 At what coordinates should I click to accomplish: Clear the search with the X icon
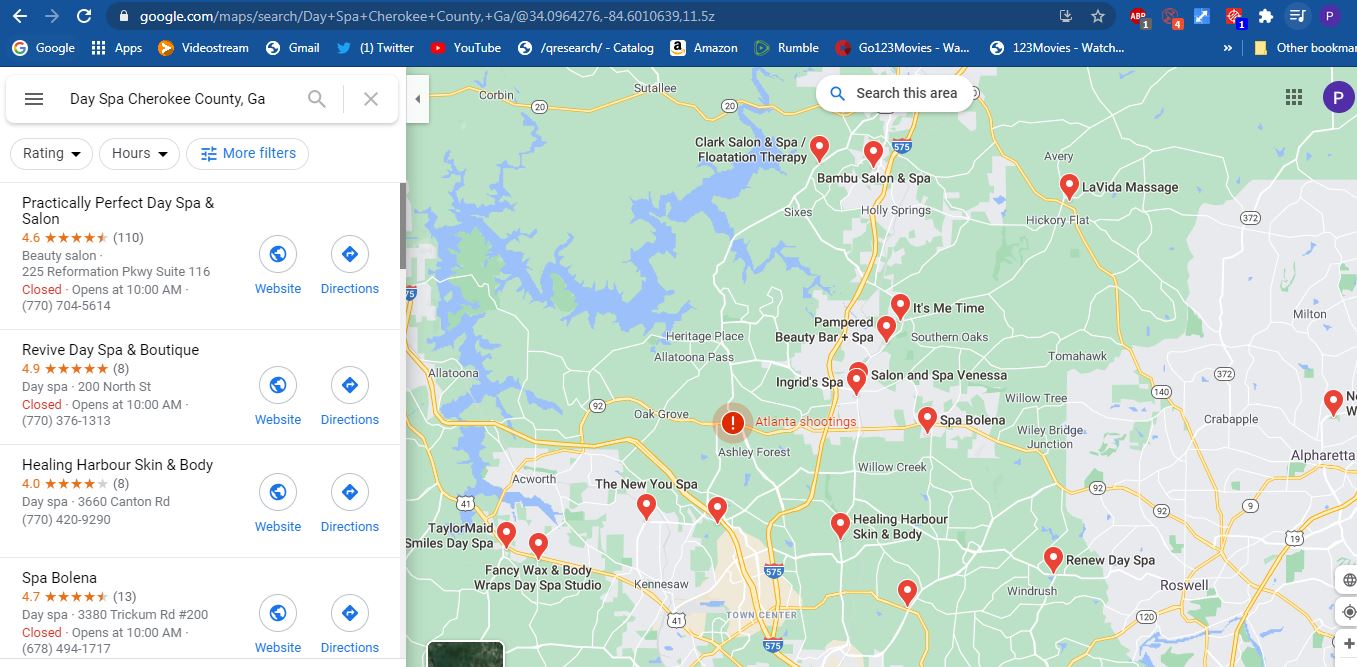(x=371, y=99)
